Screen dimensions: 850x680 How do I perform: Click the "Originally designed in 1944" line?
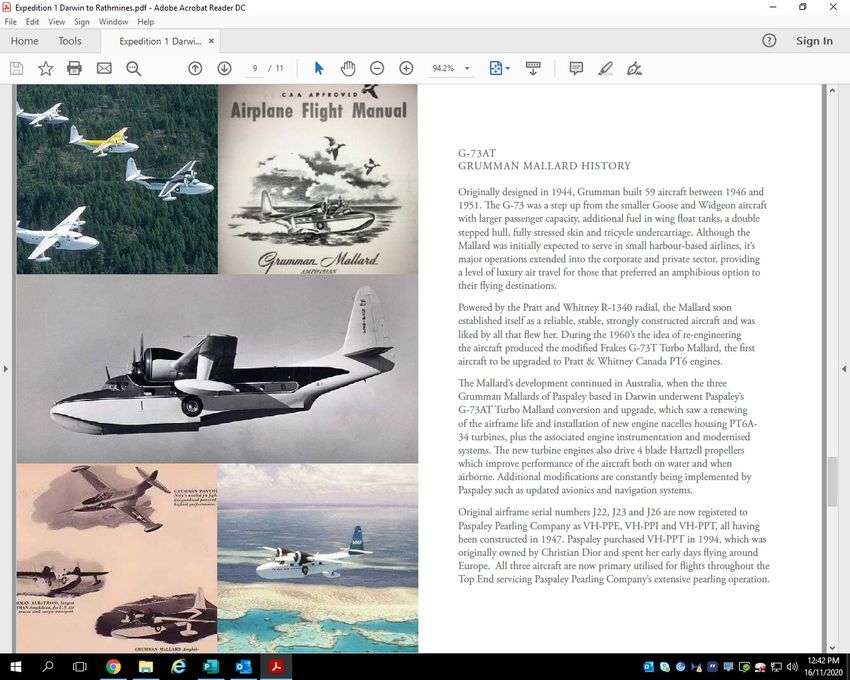click(611, 191)
